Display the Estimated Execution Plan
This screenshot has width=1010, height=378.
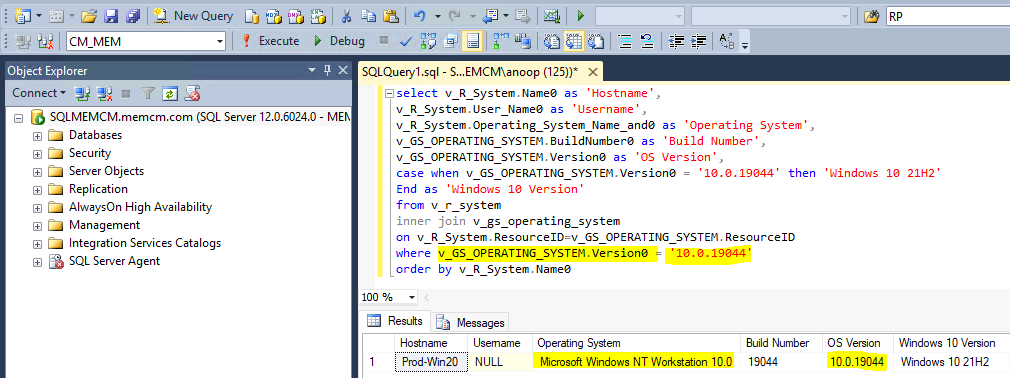click(427, 41)
